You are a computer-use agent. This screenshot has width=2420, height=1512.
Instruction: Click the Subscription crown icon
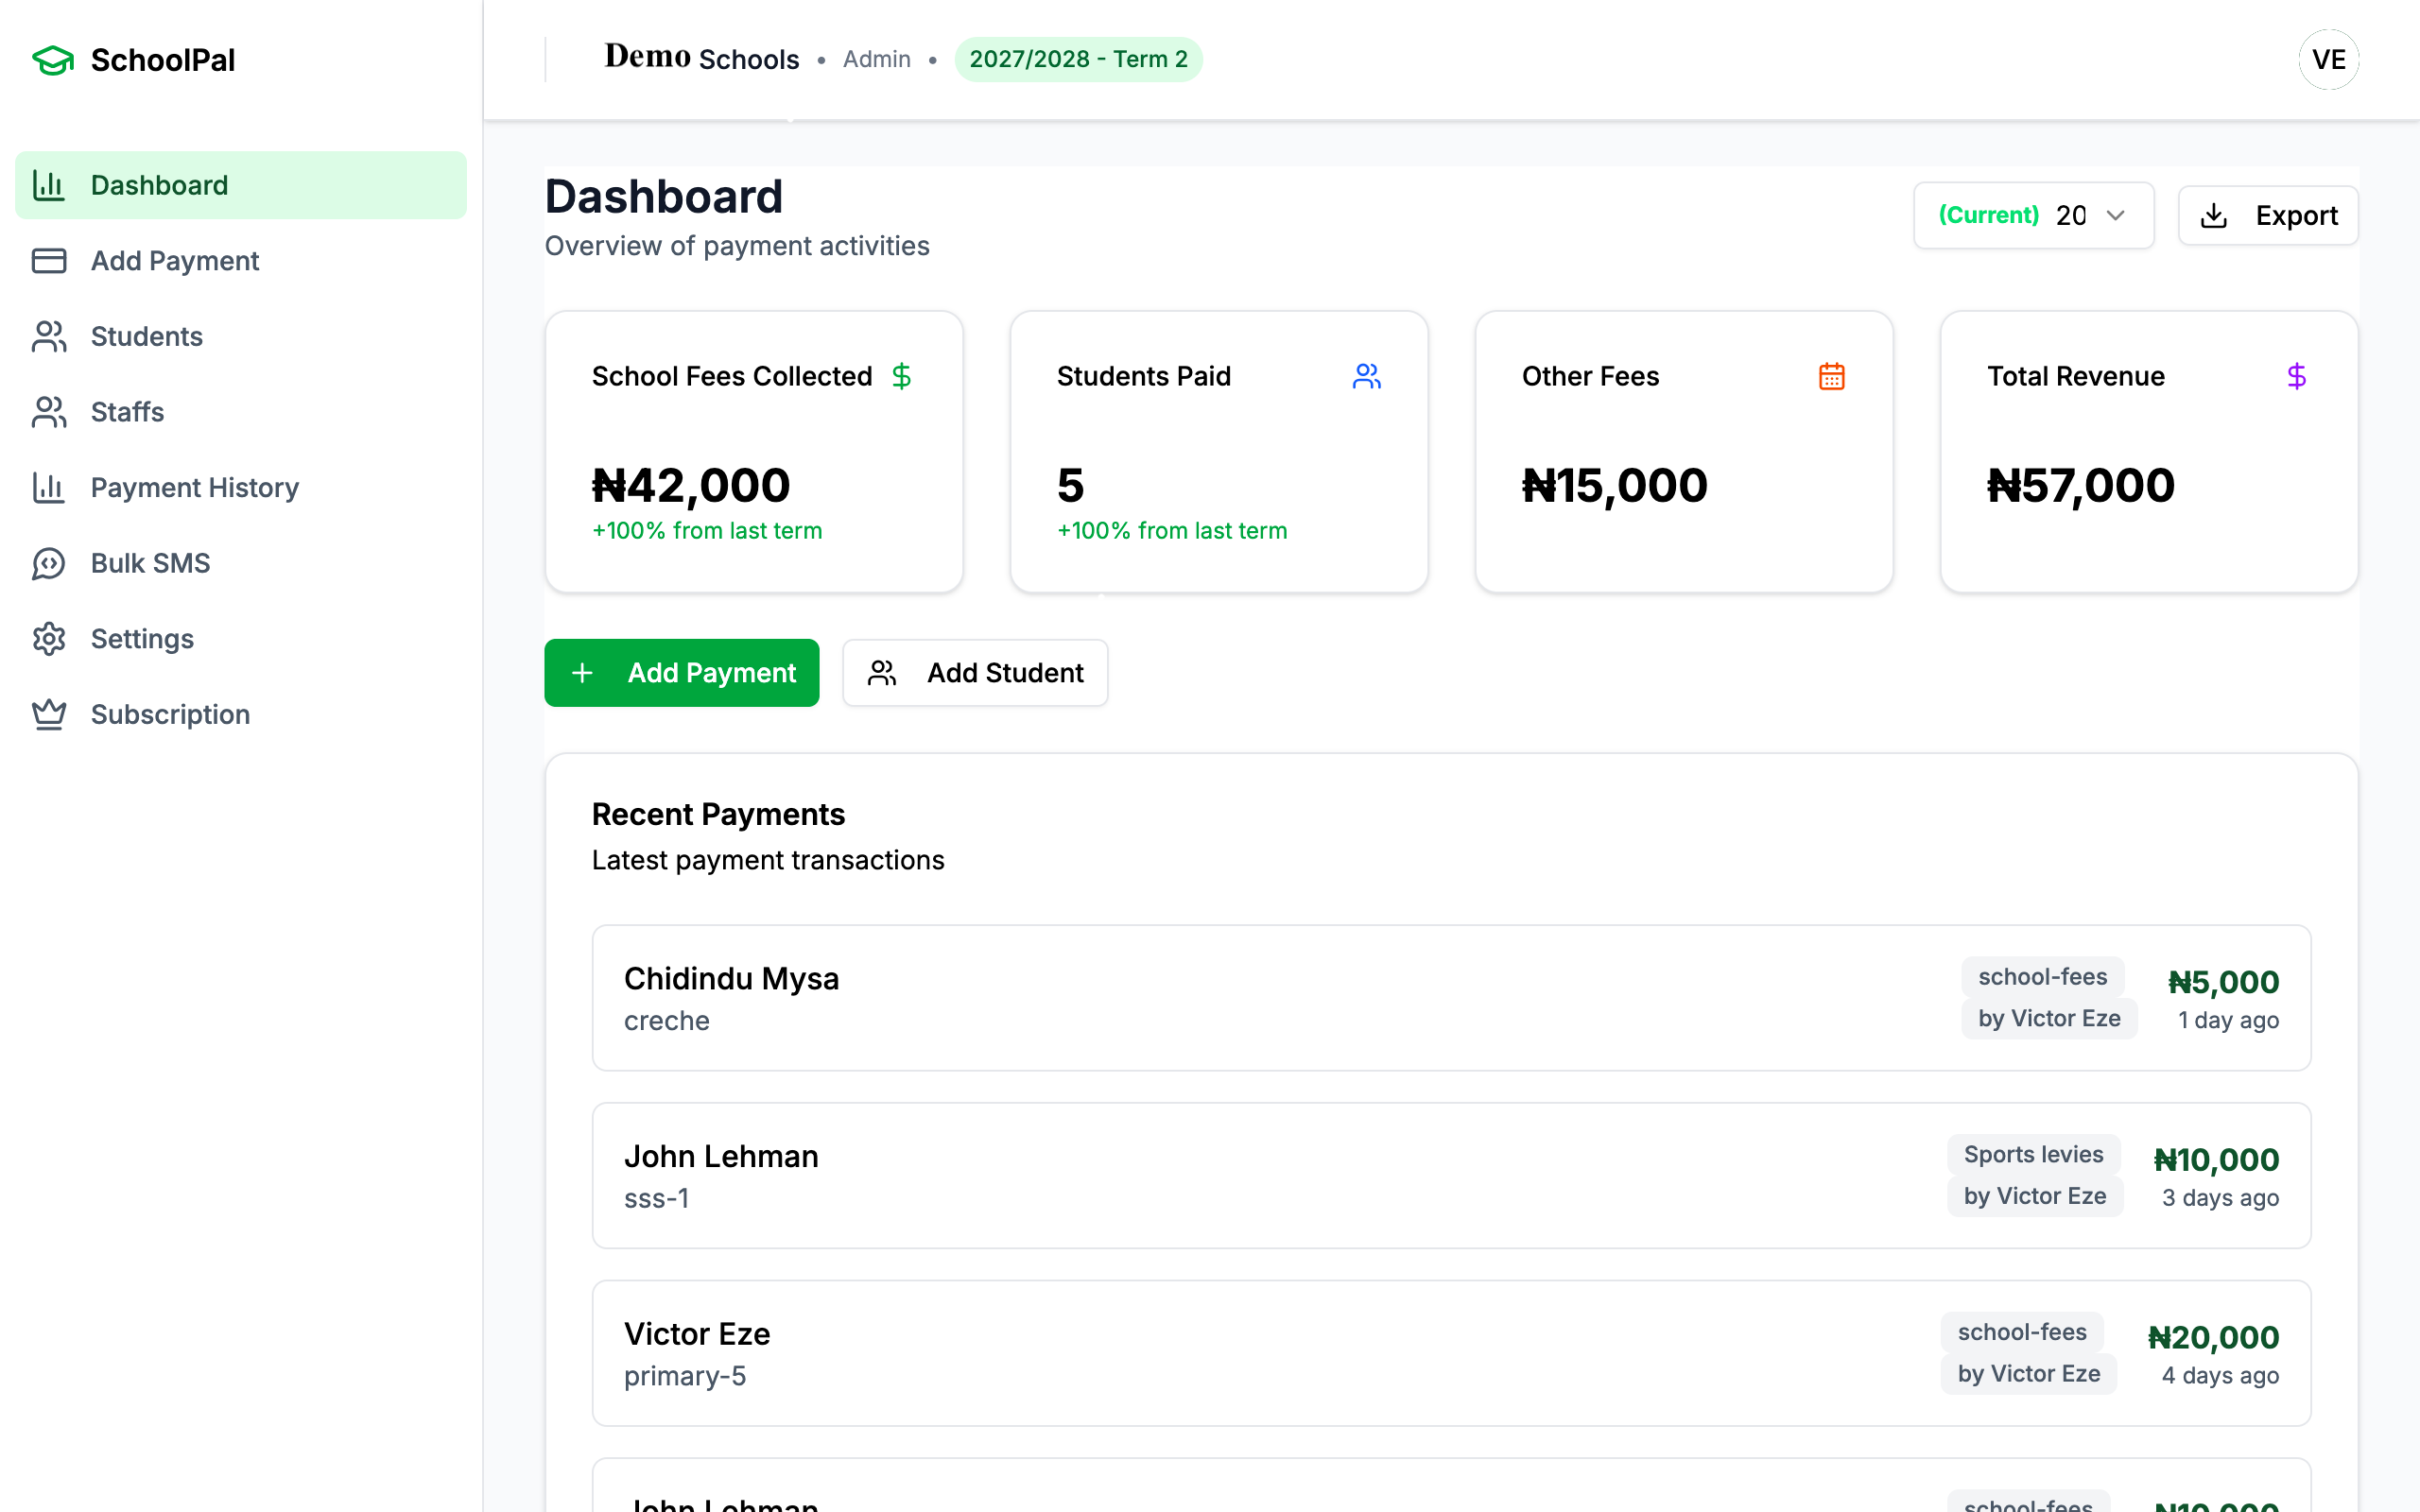(49, 714)
